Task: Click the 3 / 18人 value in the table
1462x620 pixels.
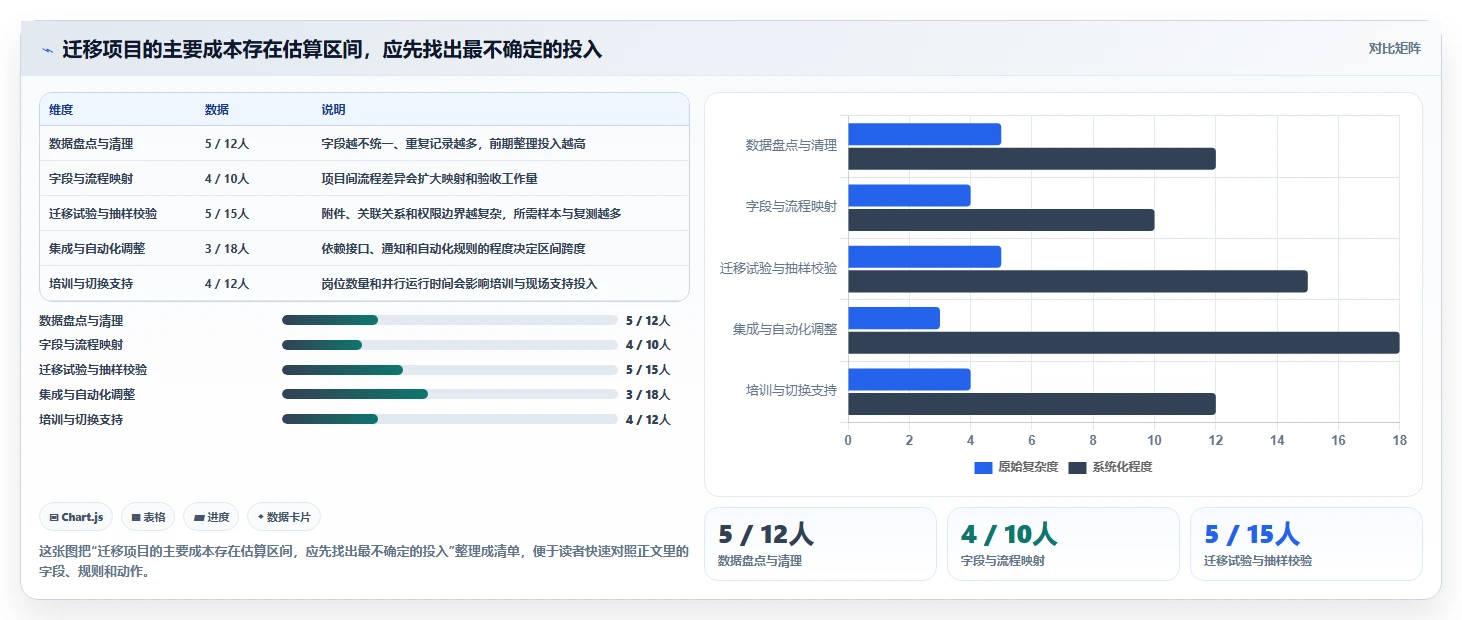Action: click(227, 249)
